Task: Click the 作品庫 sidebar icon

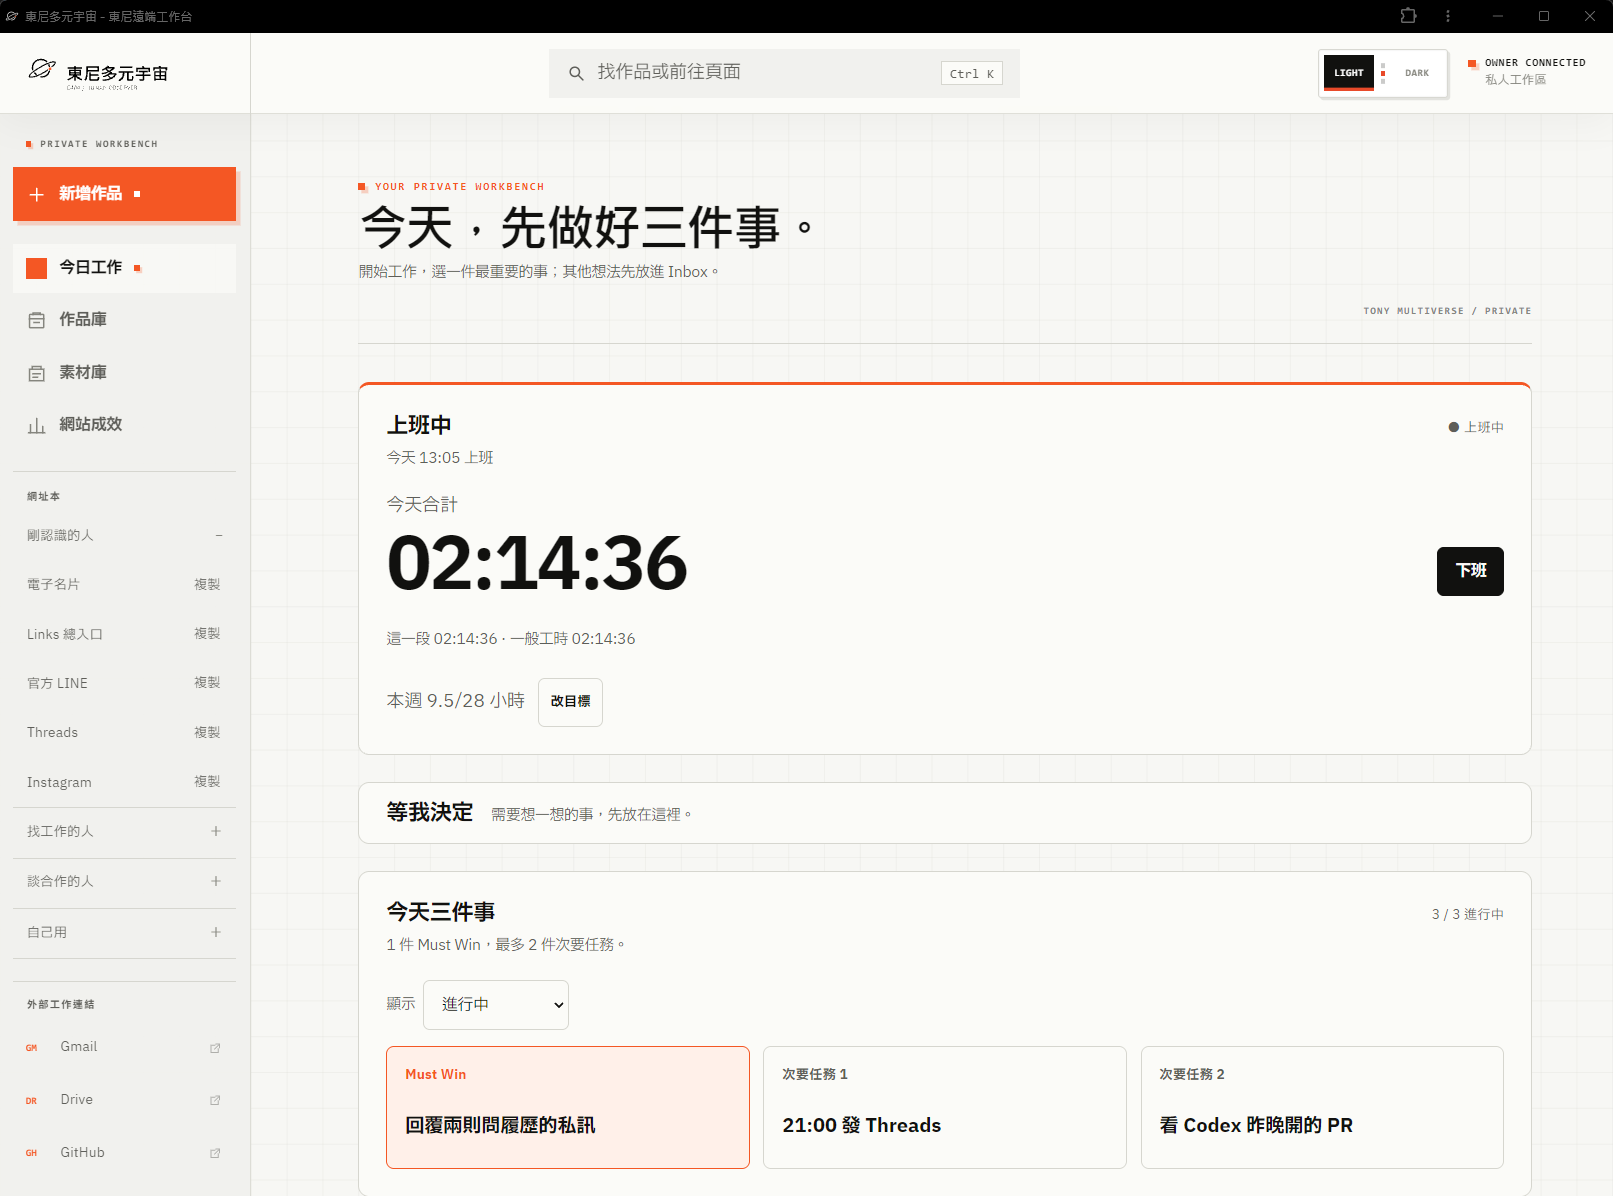Action: click(37, 320)
